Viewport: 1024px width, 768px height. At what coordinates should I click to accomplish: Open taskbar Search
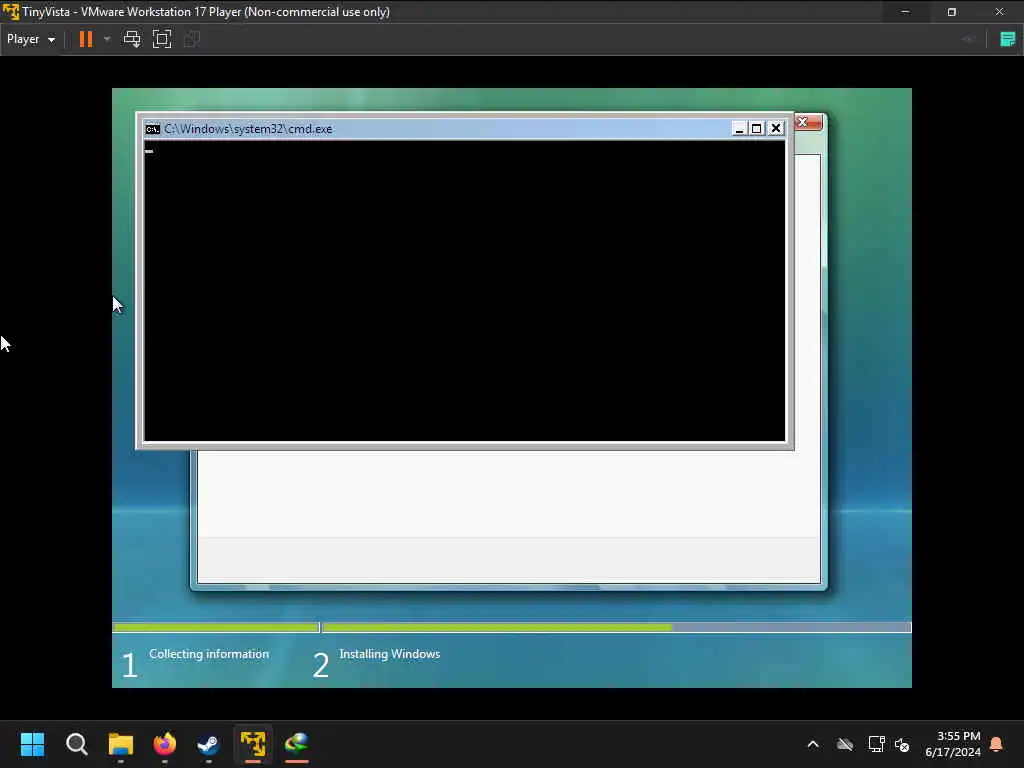tap(76, 744)
